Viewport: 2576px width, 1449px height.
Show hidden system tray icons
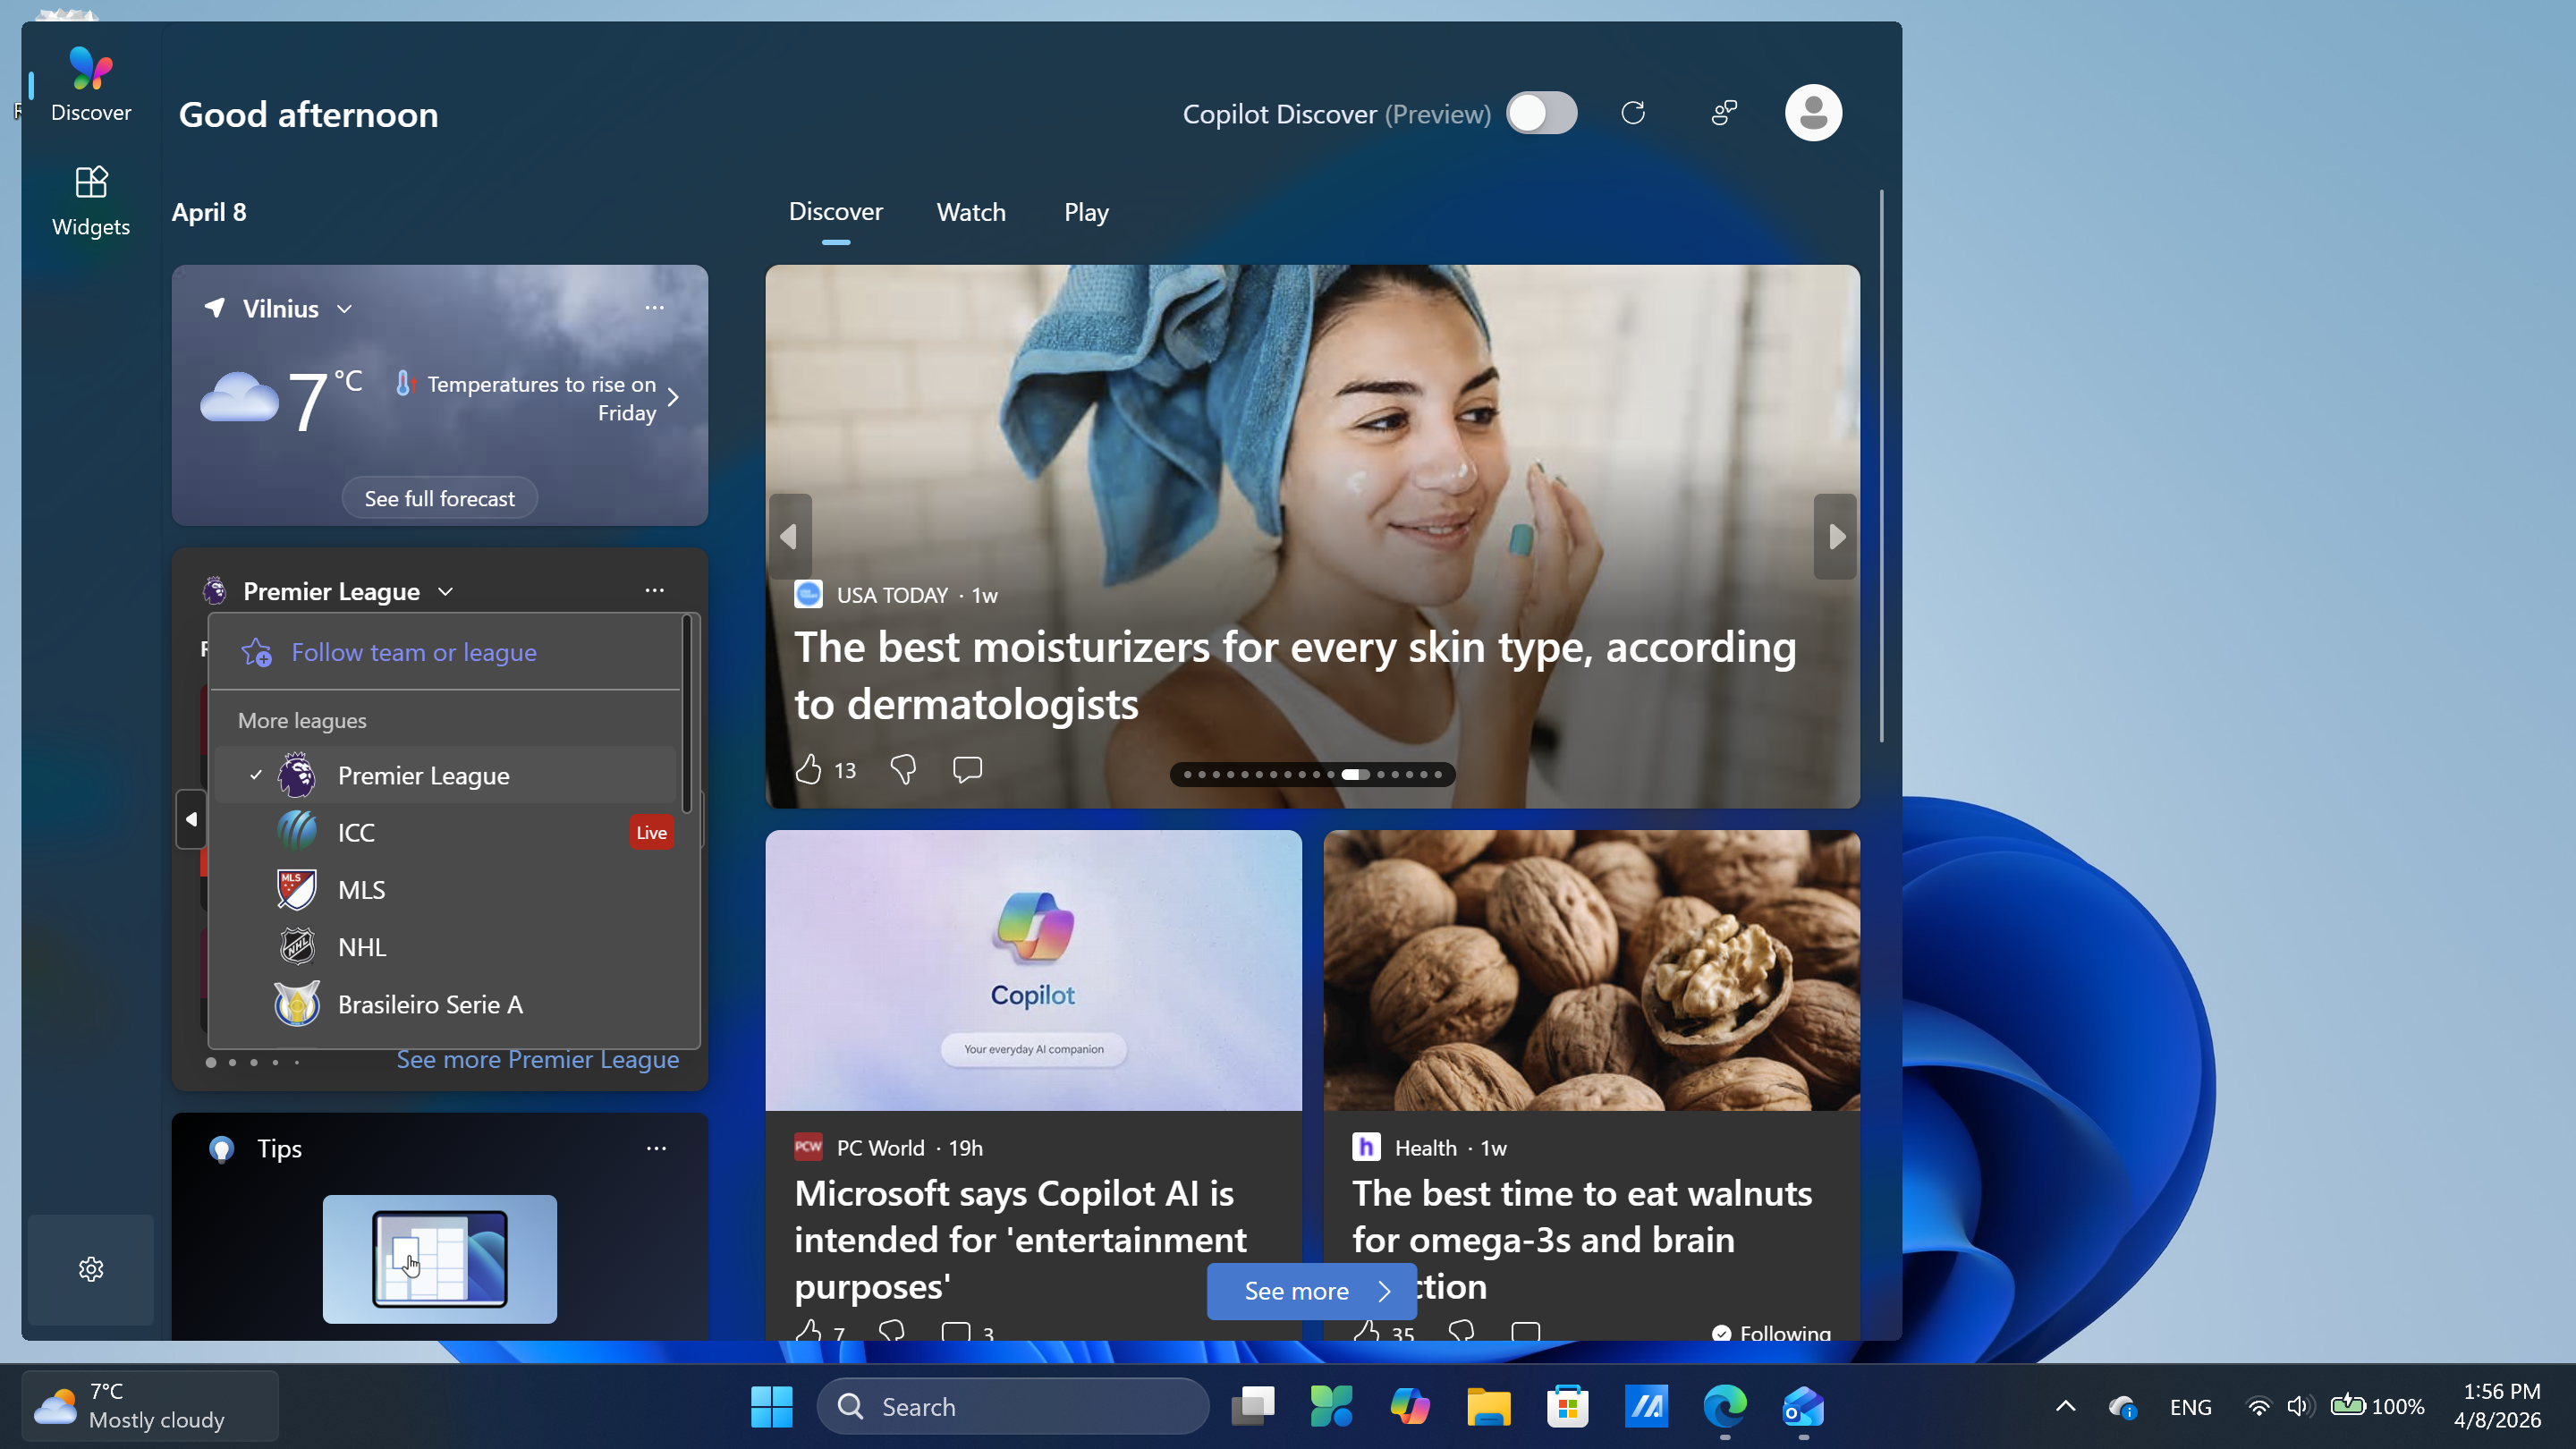[x=2065, y=1407]
